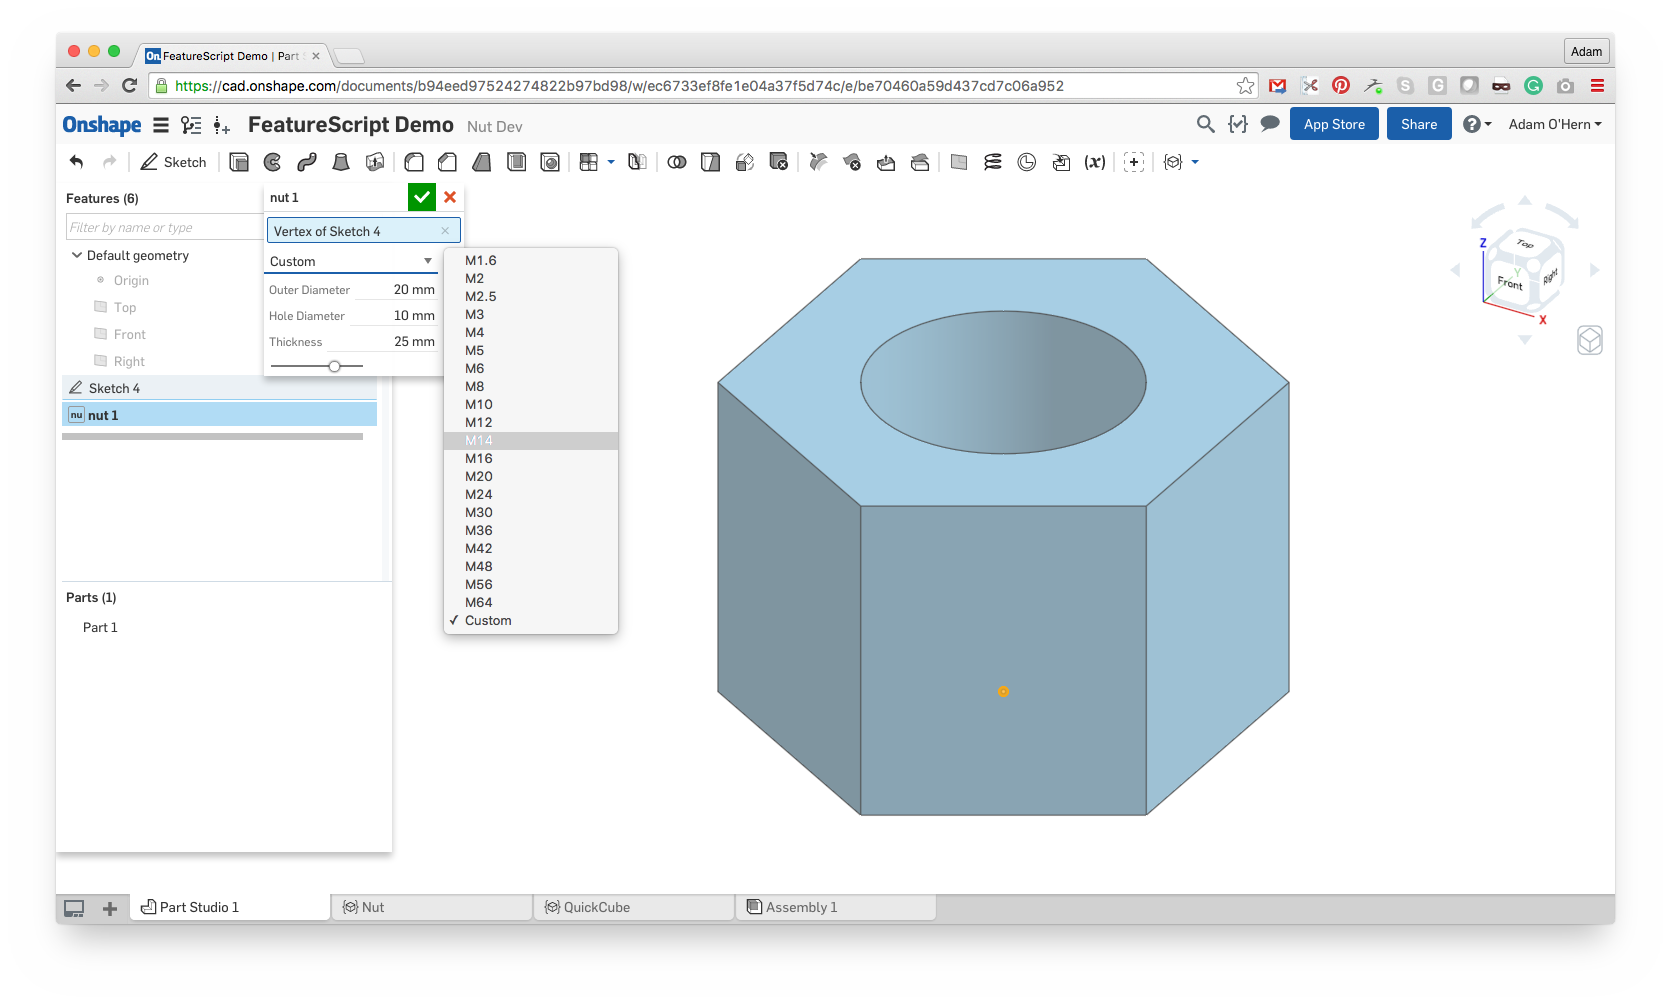This screenshot has height=1004, width=1671.
Task: Select the Fillet tool
Action: tap(414, 162)
